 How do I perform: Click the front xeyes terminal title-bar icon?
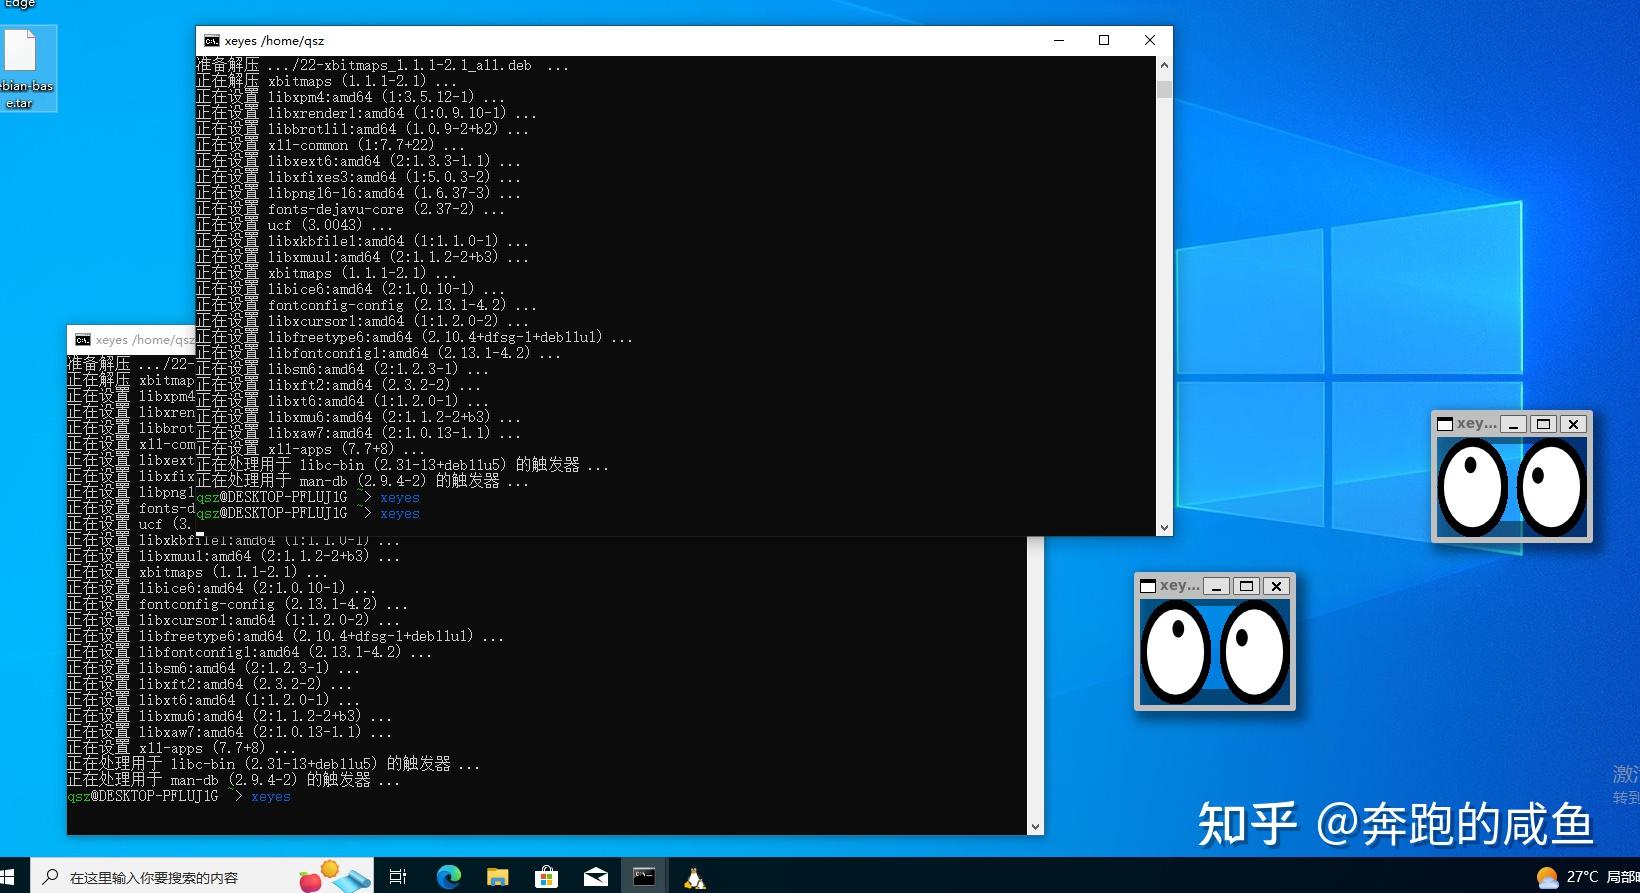pyautogui.click(x=211, y=41)
